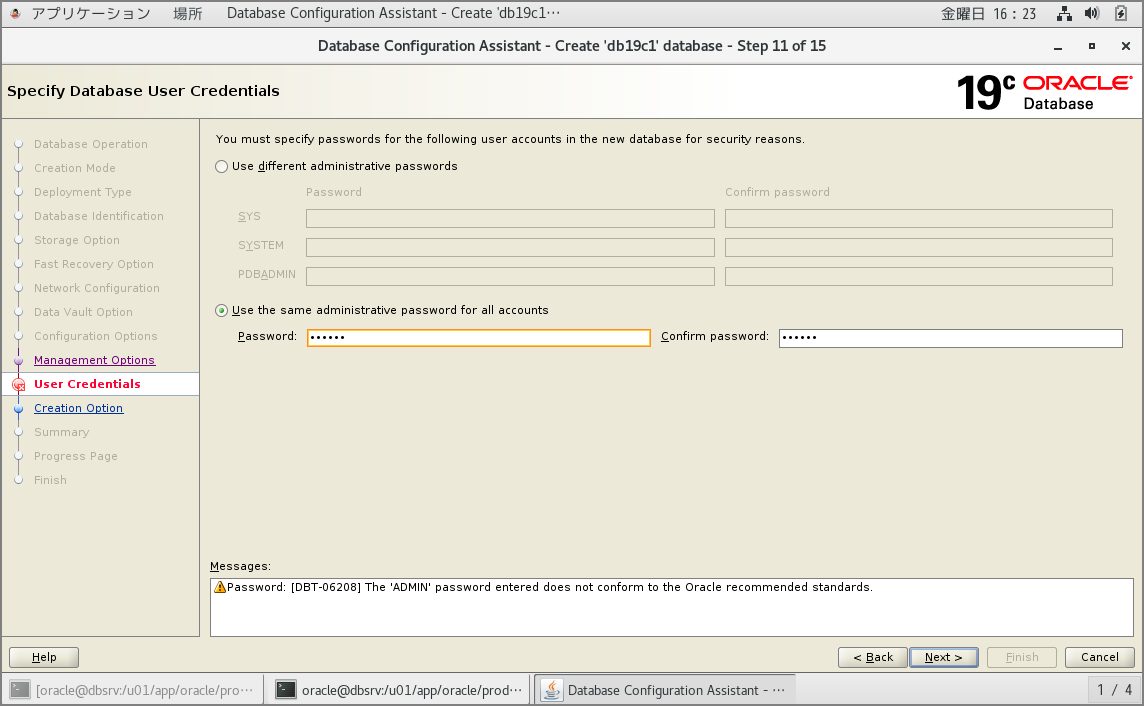
Task: Click the Java icon in taskbar
Action: (x=551, y=689)
